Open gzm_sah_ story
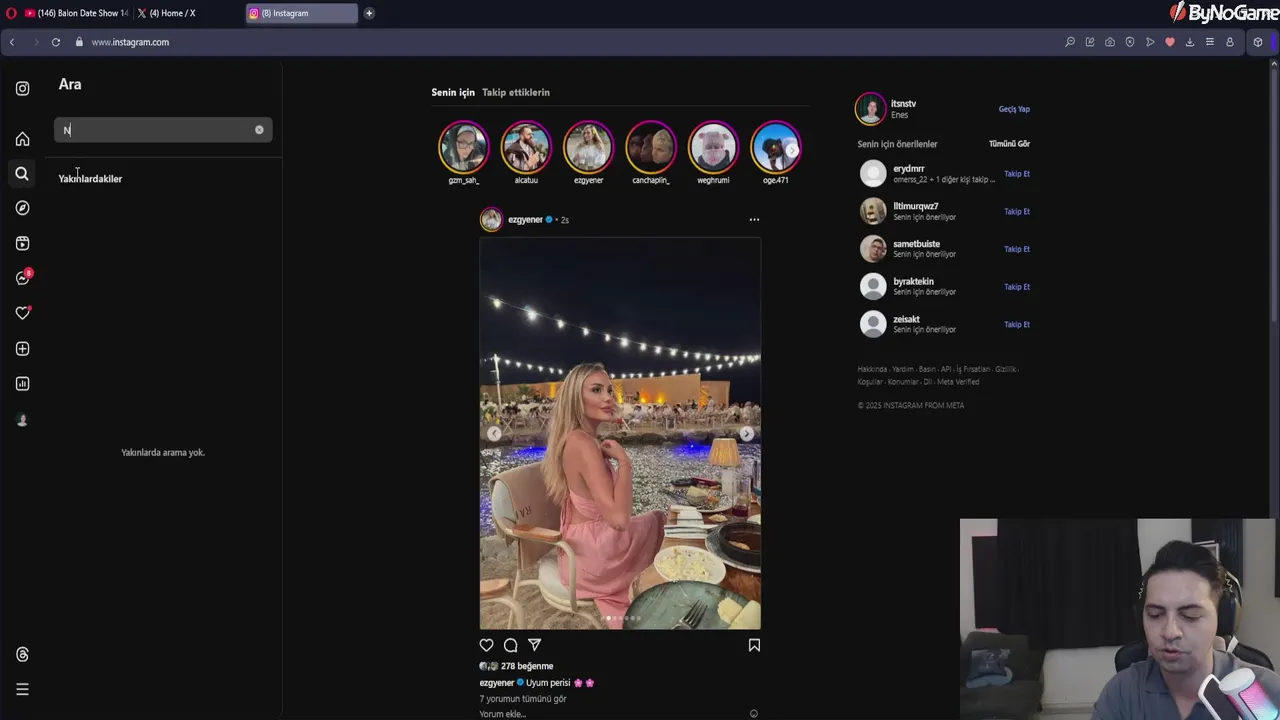 (x=463, y=147)
